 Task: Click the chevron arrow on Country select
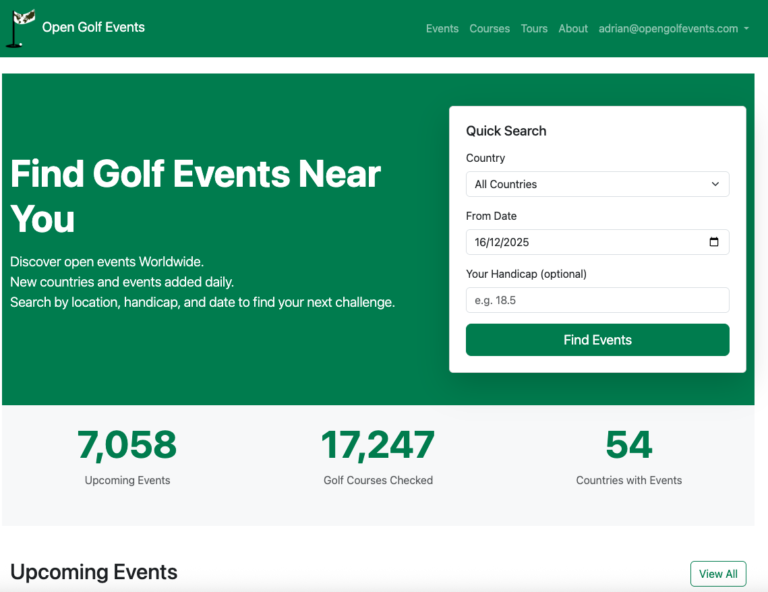click(x=715, y=184)
